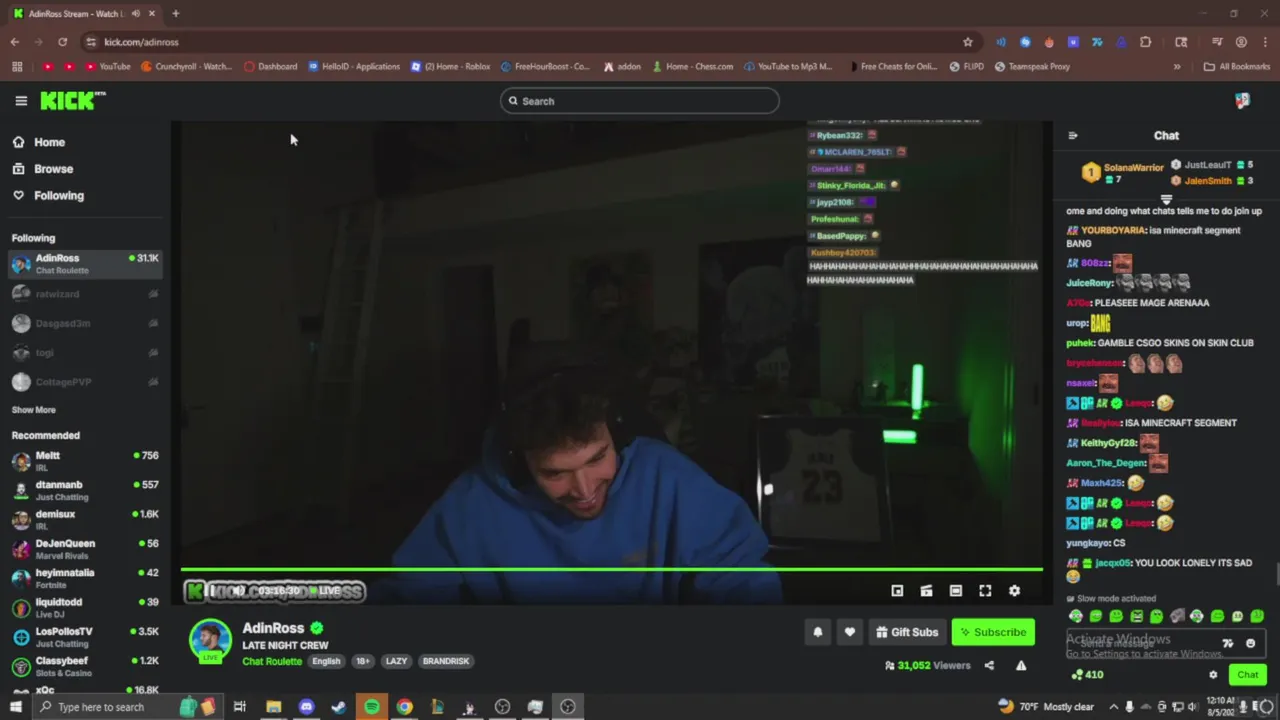
Task: Collapse the chat panel with the arrow icon
Action: click(1073, 136)
